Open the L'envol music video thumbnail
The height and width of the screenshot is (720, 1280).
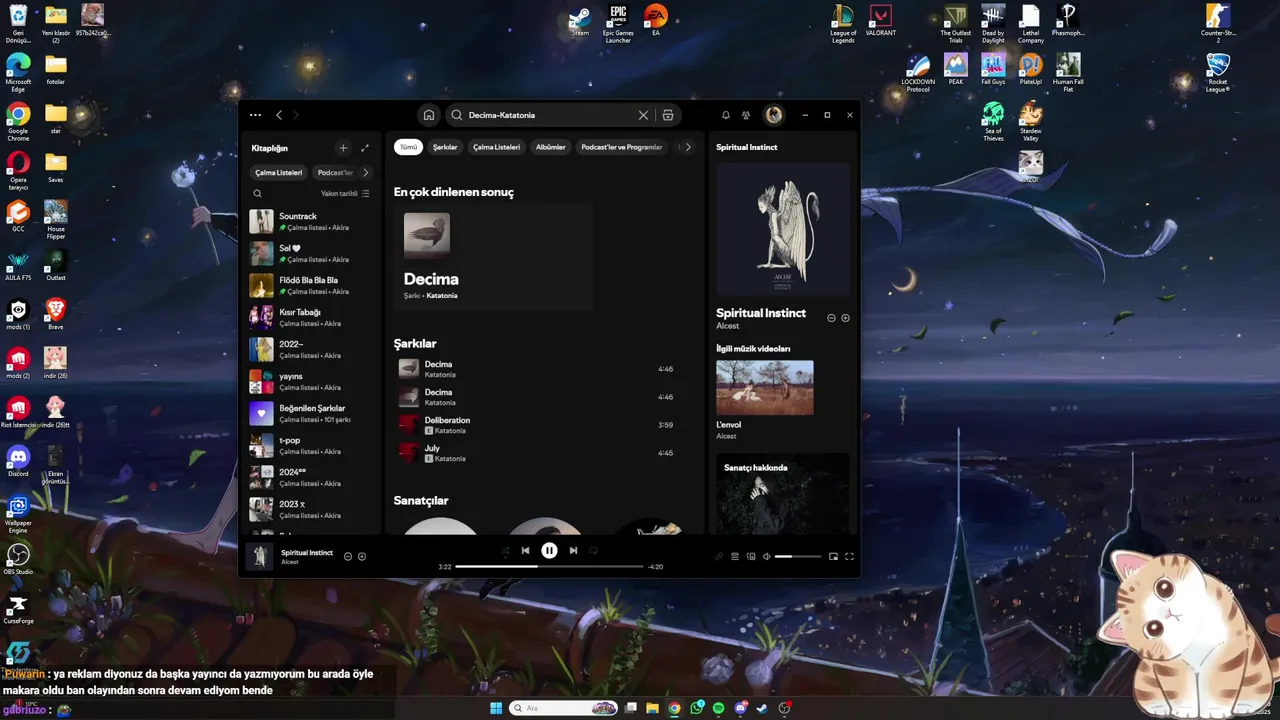[x=765, y=387]
